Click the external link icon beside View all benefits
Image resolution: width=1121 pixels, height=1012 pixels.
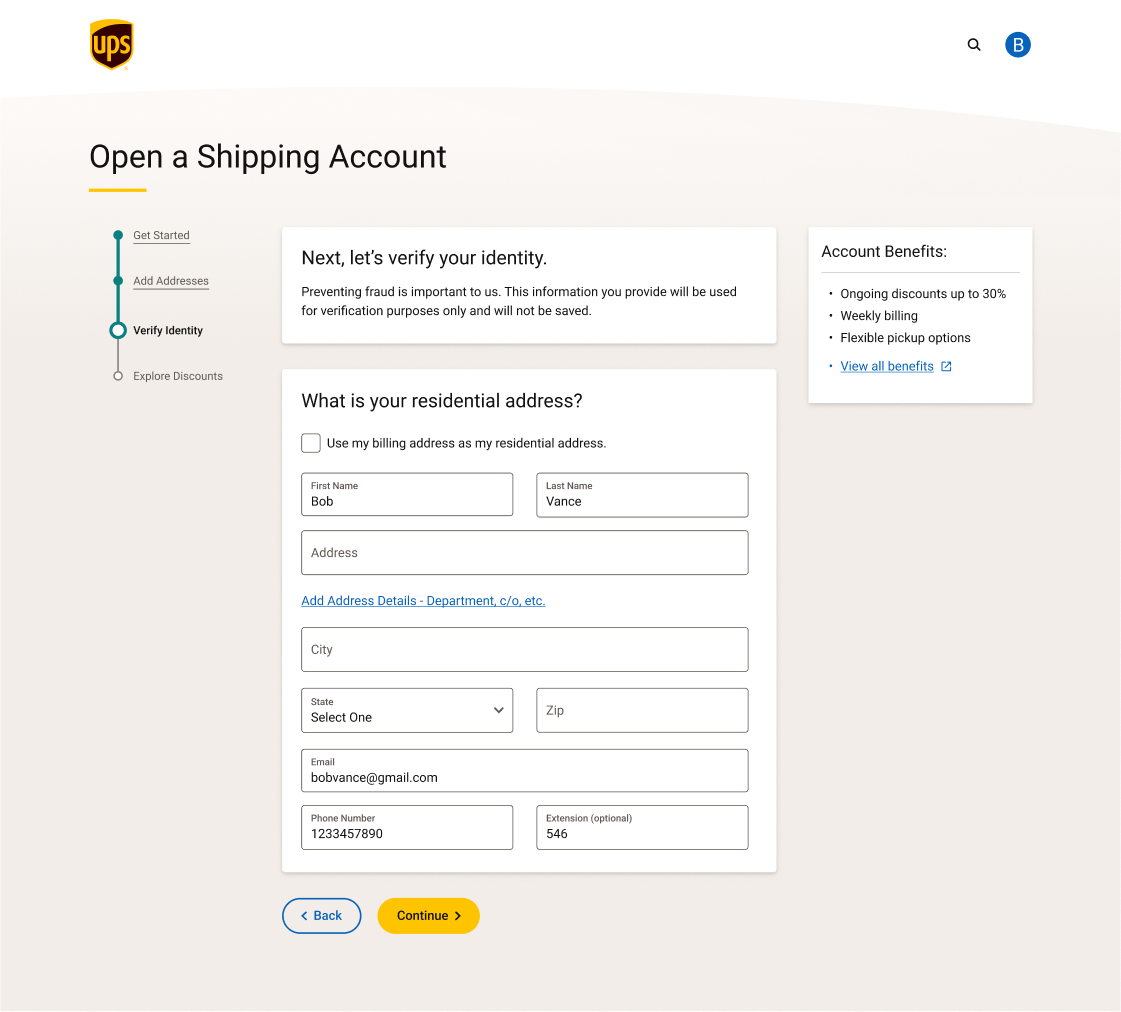tap(946, 367)
